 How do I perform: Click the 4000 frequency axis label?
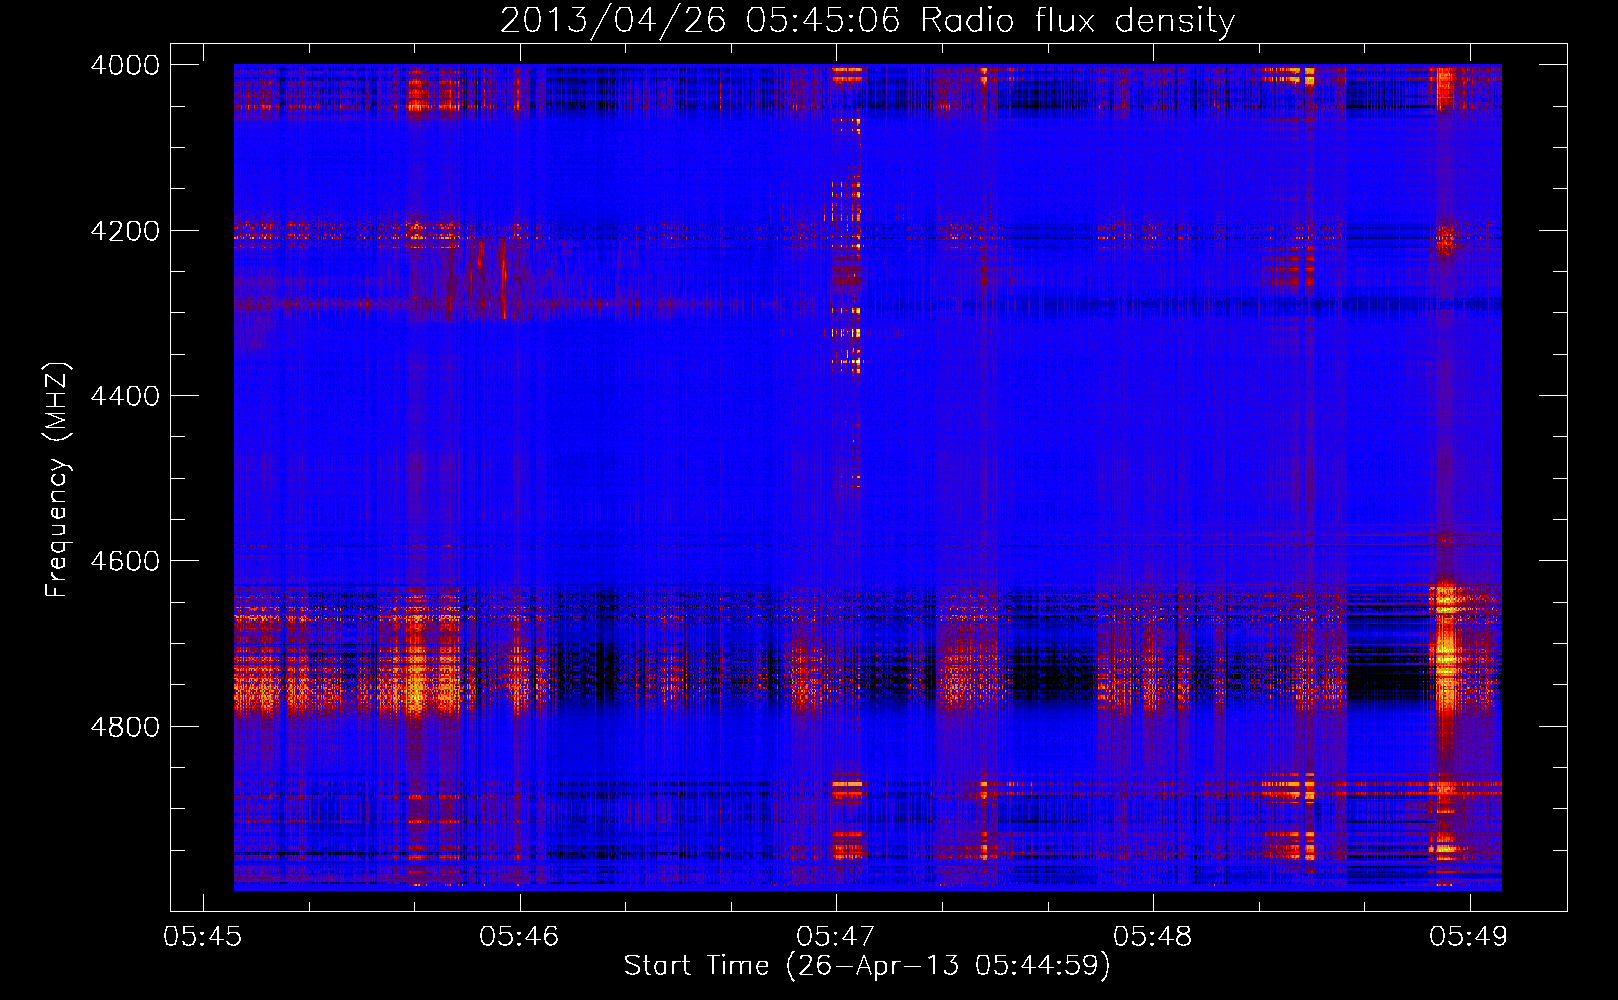[125, 65]
